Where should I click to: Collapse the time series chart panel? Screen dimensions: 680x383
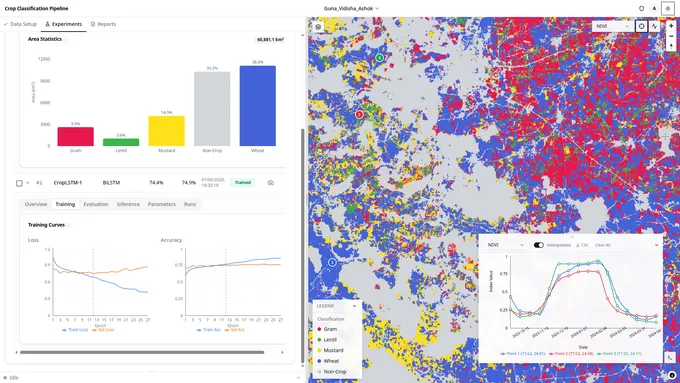(x=656, y=245)
